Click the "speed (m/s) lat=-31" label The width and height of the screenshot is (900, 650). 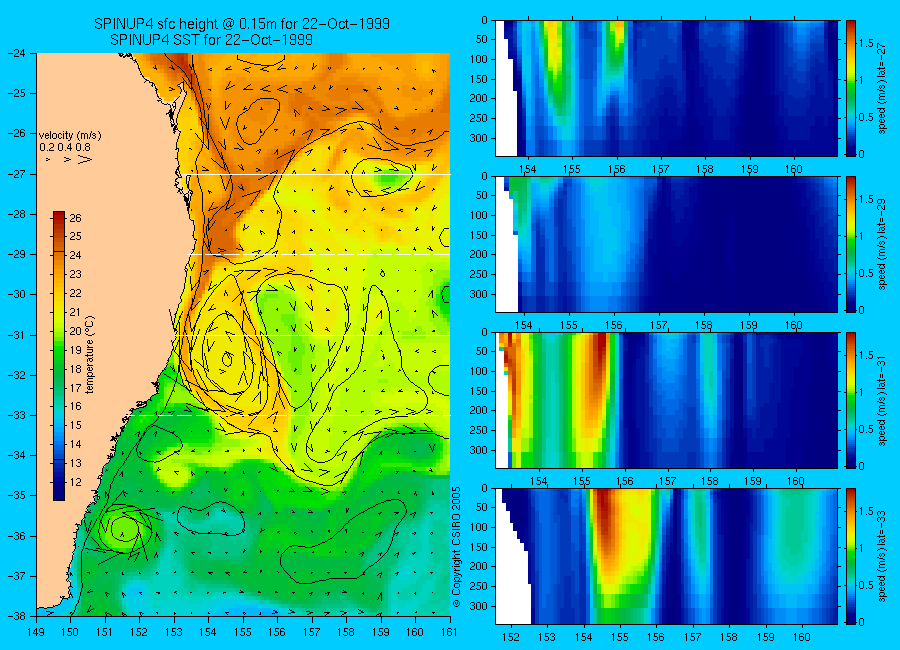883,400
